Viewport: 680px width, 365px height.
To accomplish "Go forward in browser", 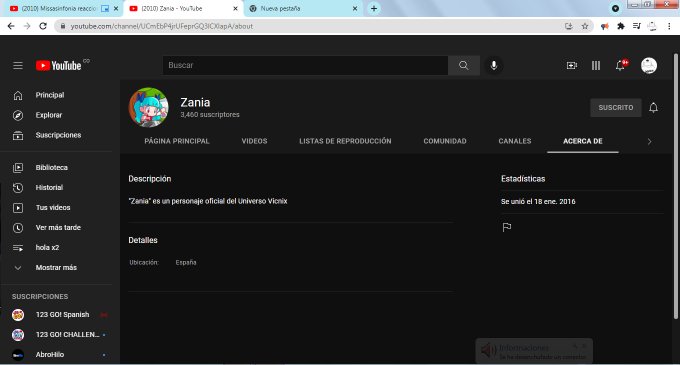I will pyautogui.click(x=27, y=26).
